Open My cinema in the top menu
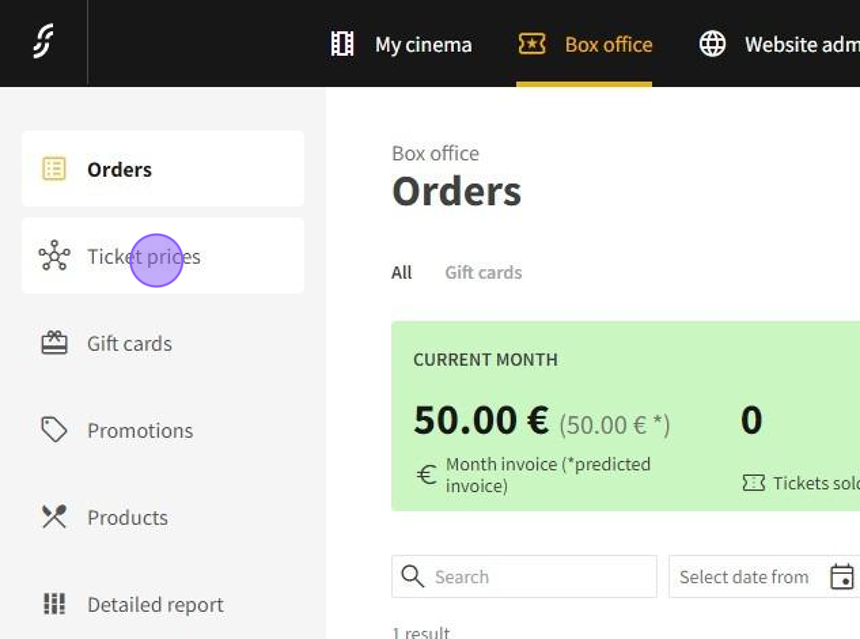Image resolution: width=860 pixels, height=639 pixels. pos(423,45)
